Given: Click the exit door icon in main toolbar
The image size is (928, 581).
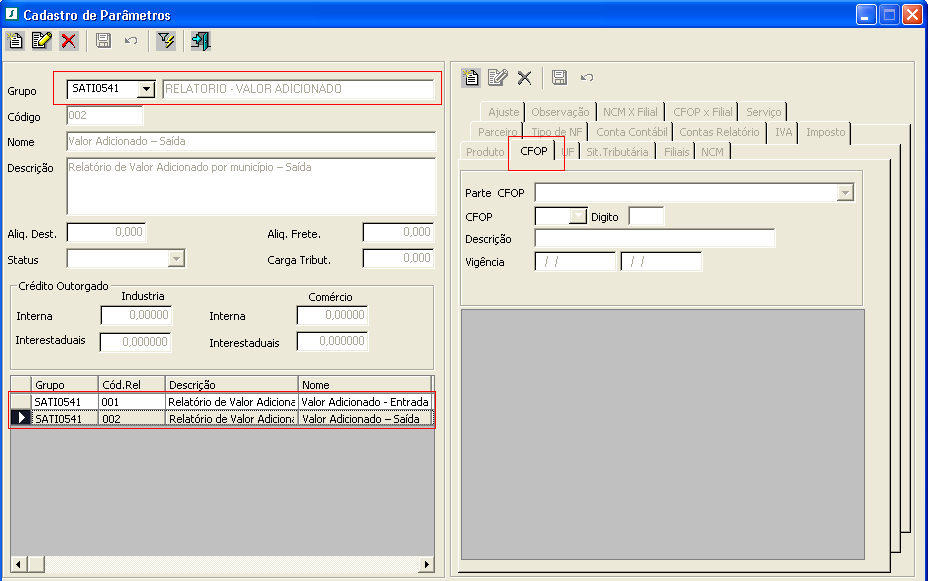Looking at the screenshot, I should pyautogui.click(x=201, y=41).
